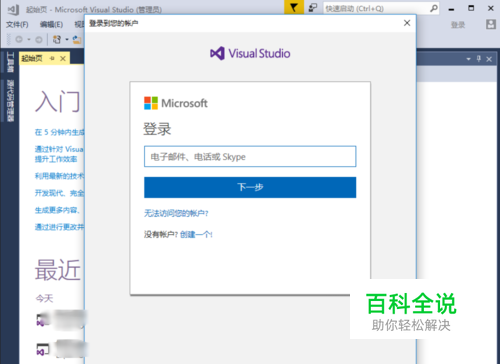Click the account picture icon at the top right
This screenshot has width=500, height=364.
[x=491, y=24]
